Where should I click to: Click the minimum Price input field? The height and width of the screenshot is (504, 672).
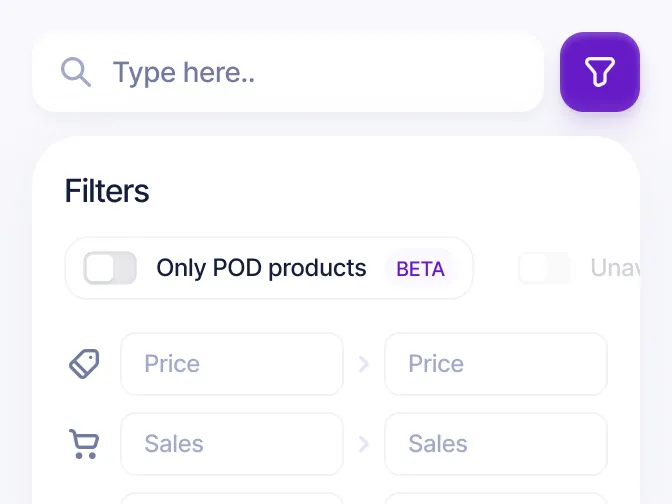(232, 364)
